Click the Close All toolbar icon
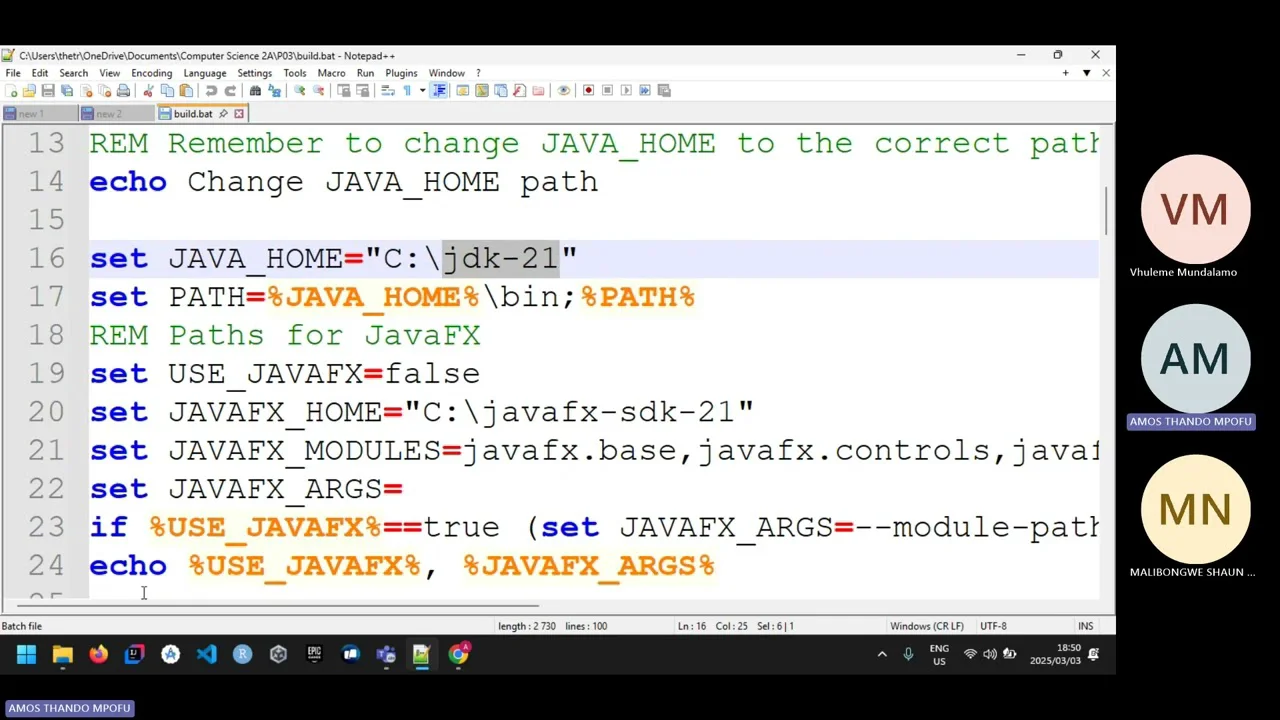This screenshot has width=1280, height=720. click(105, 90)
